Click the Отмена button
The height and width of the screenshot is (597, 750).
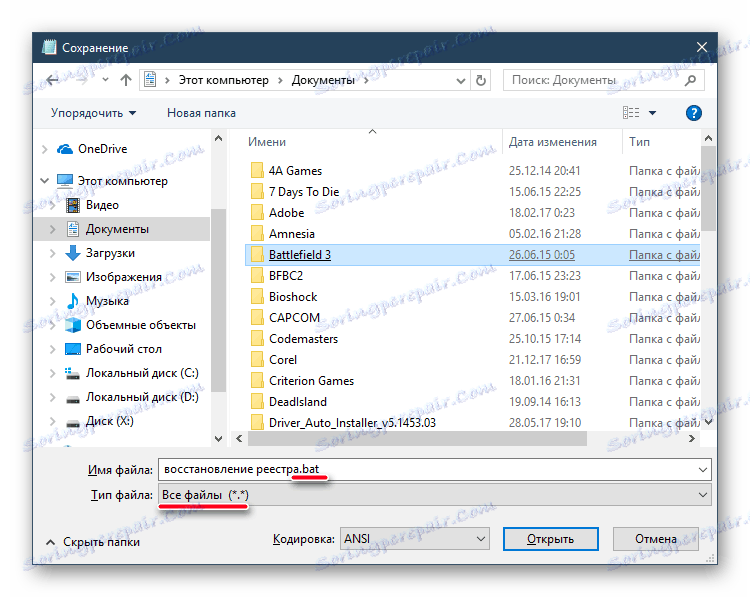pos(656,539)
